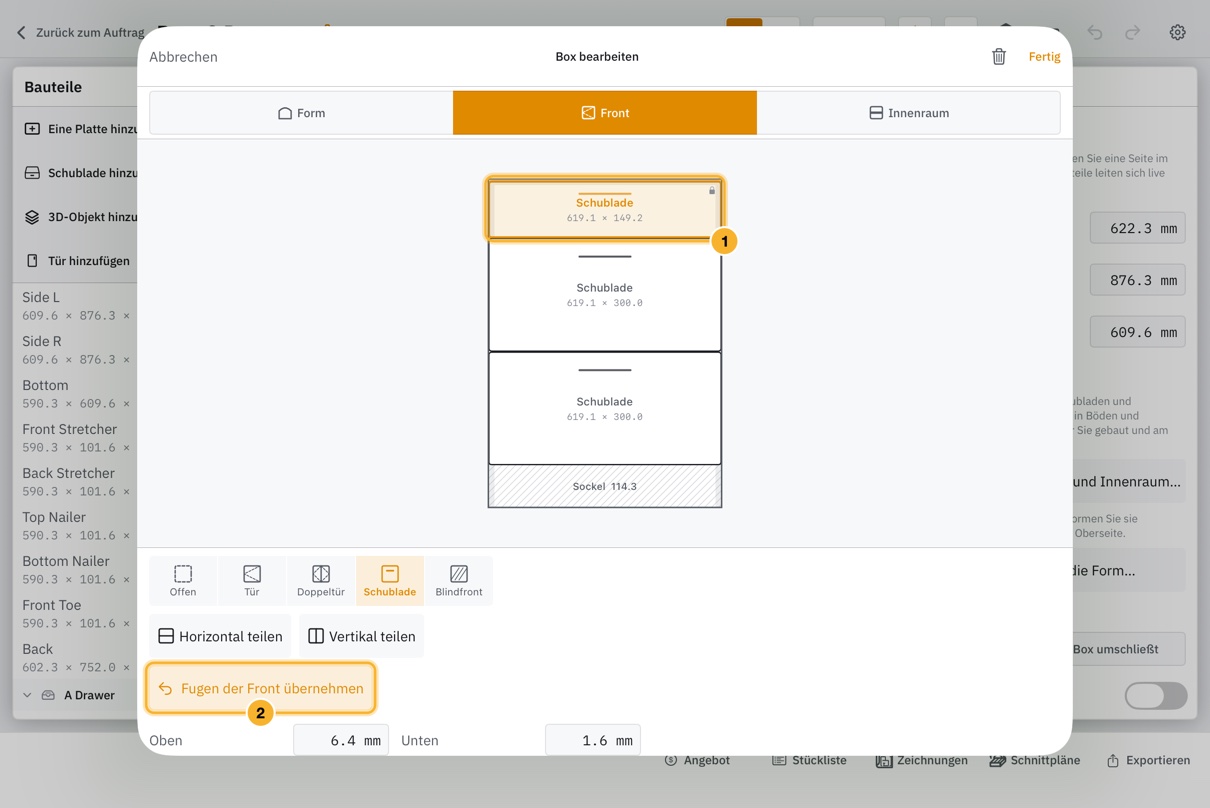This screenshot has height=808, width=1210.
Task: Open Stückliste in the bottom bar
Action: click(x=809, y=760)
